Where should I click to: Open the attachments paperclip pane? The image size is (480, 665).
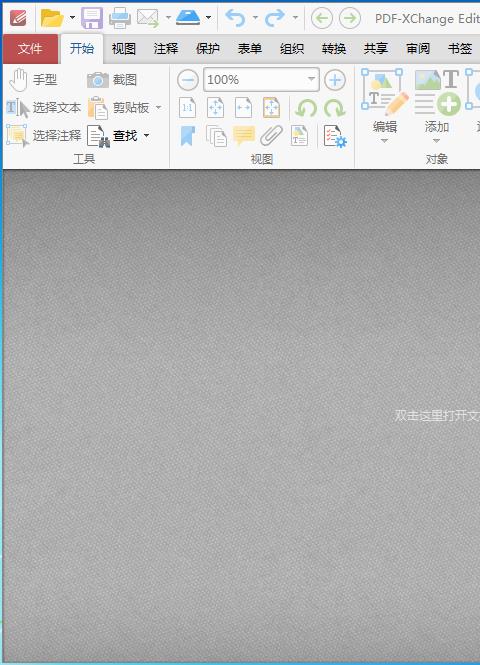271,136
